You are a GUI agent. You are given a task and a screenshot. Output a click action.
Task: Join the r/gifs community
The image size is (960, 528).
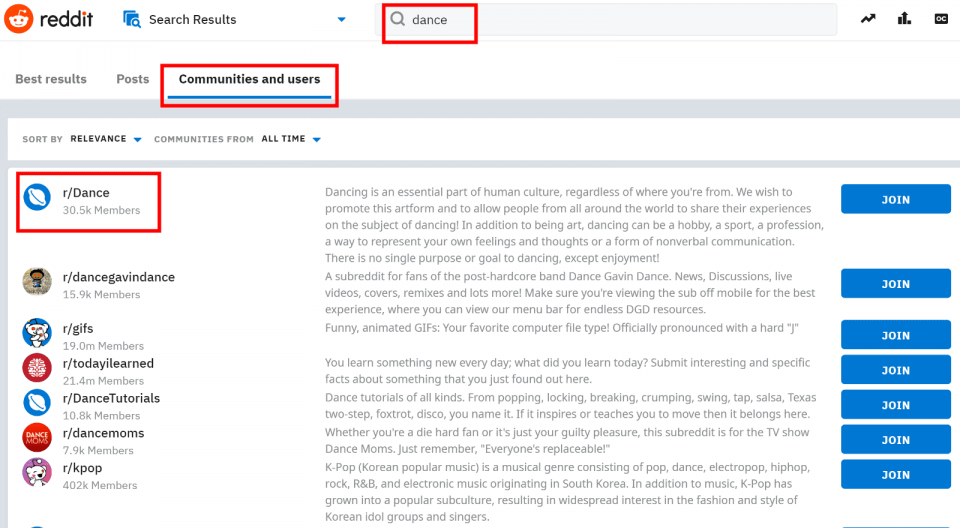[x=896, y=335]
